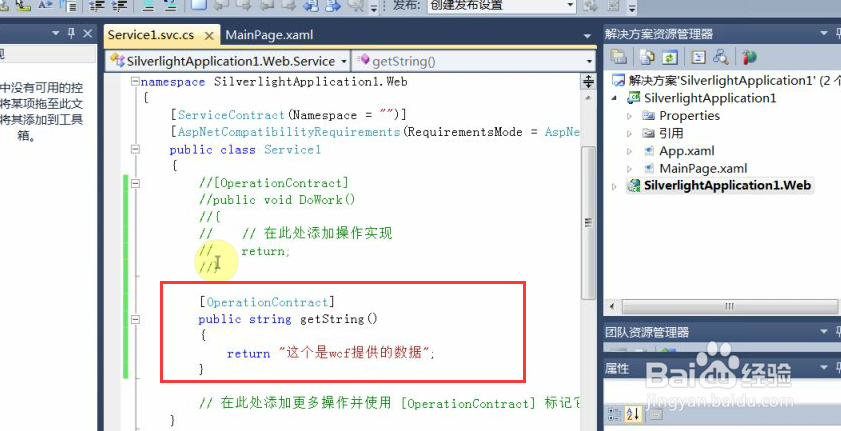Collapse the commented OperationContract block
This screenshot has height=431, width=841.
click(x=135, y=183)
